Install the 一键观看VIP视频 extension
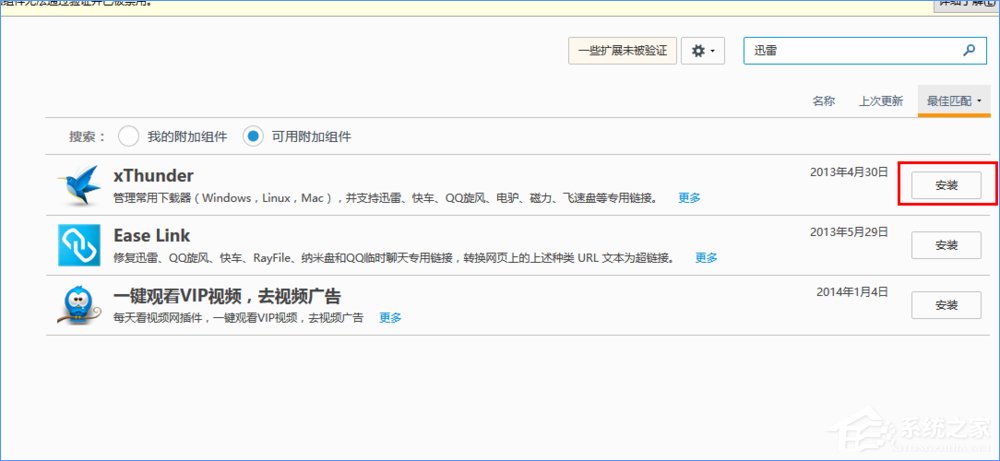1000x461 pixels. tap(945, 305)
